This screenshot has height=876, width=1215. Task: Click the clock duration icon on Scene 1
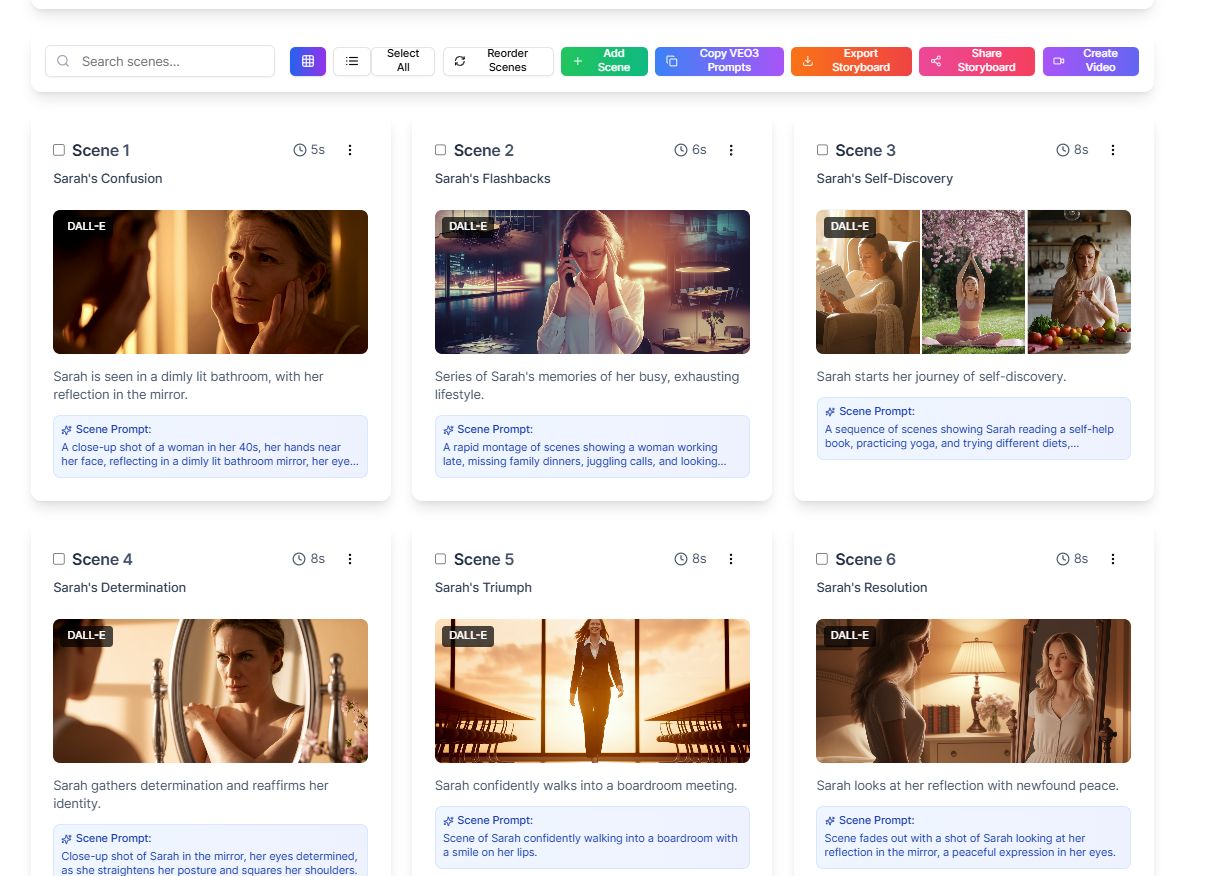pos(298,149)
